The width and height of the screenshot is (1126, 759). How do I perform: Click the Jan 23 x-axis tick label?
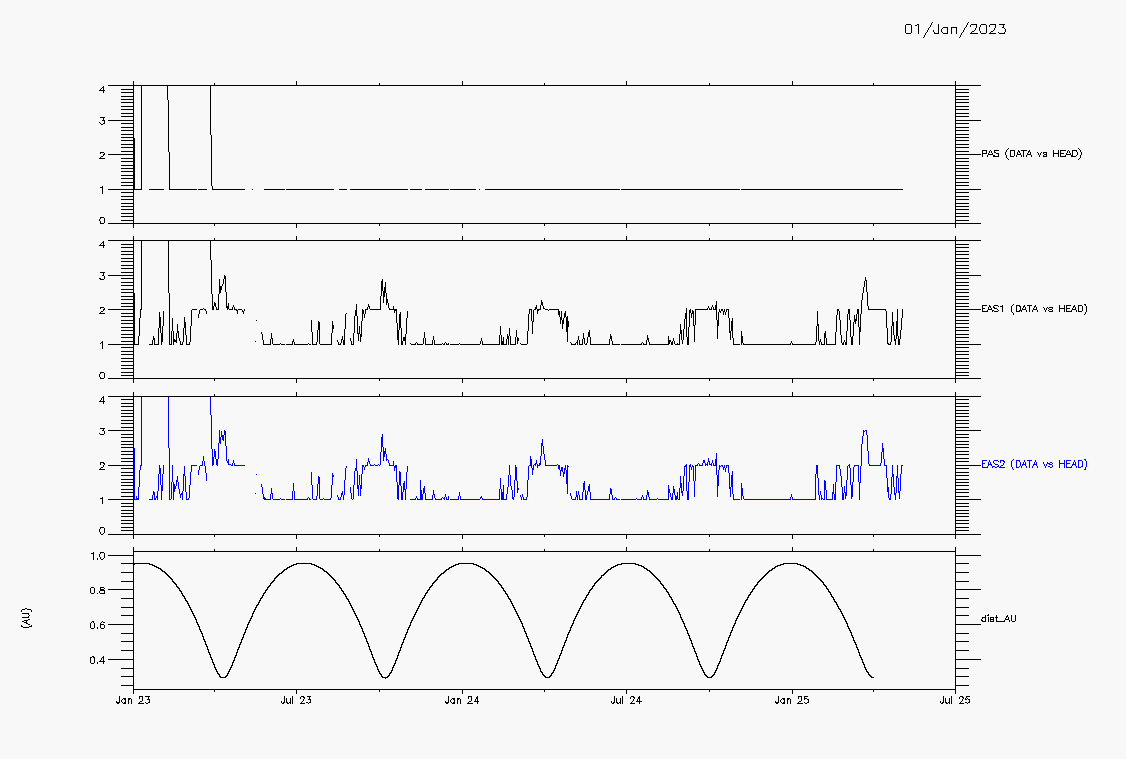point(134,700)
